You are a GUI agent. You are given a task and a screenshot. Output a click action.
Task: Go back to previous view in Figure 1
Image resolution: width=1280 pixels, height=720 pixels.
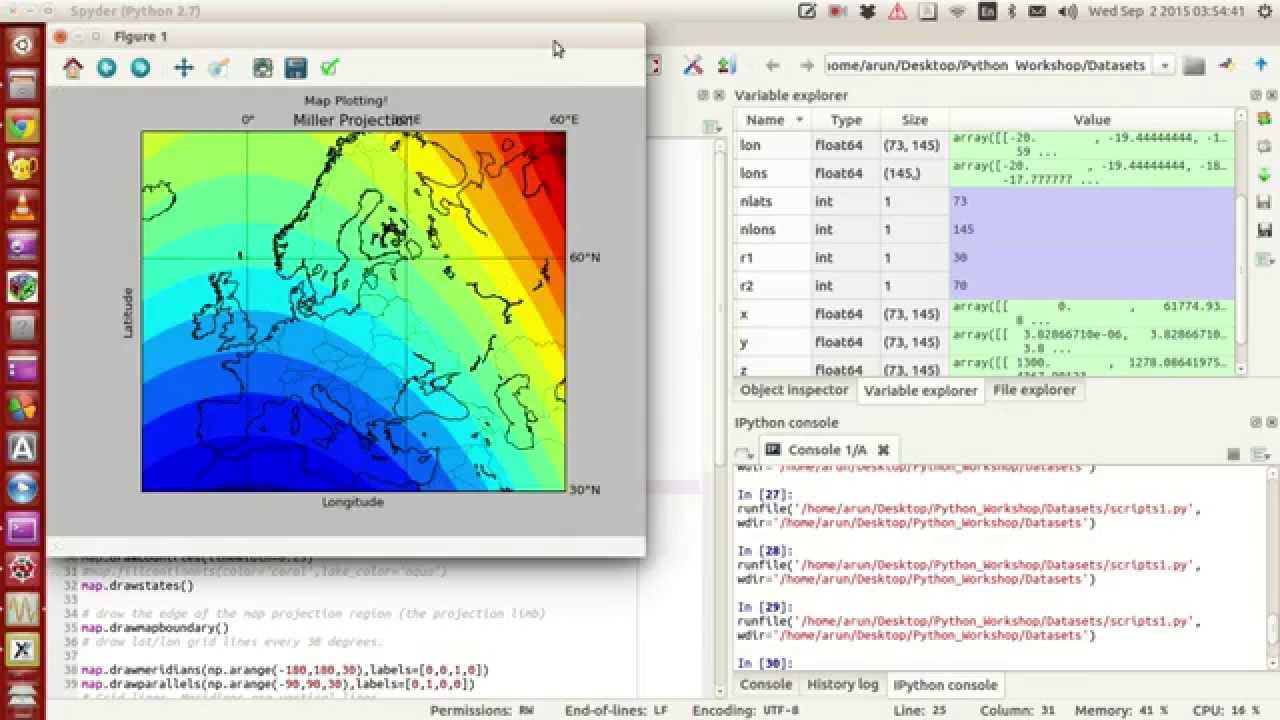pyautogui.click(x=106, y=68)
